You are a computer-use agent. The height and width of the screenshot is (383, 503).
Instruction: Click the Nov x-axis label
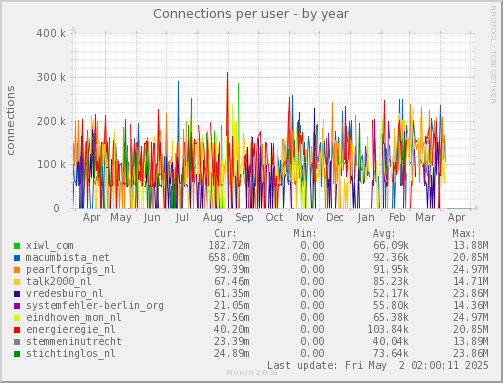coord(305,218)
